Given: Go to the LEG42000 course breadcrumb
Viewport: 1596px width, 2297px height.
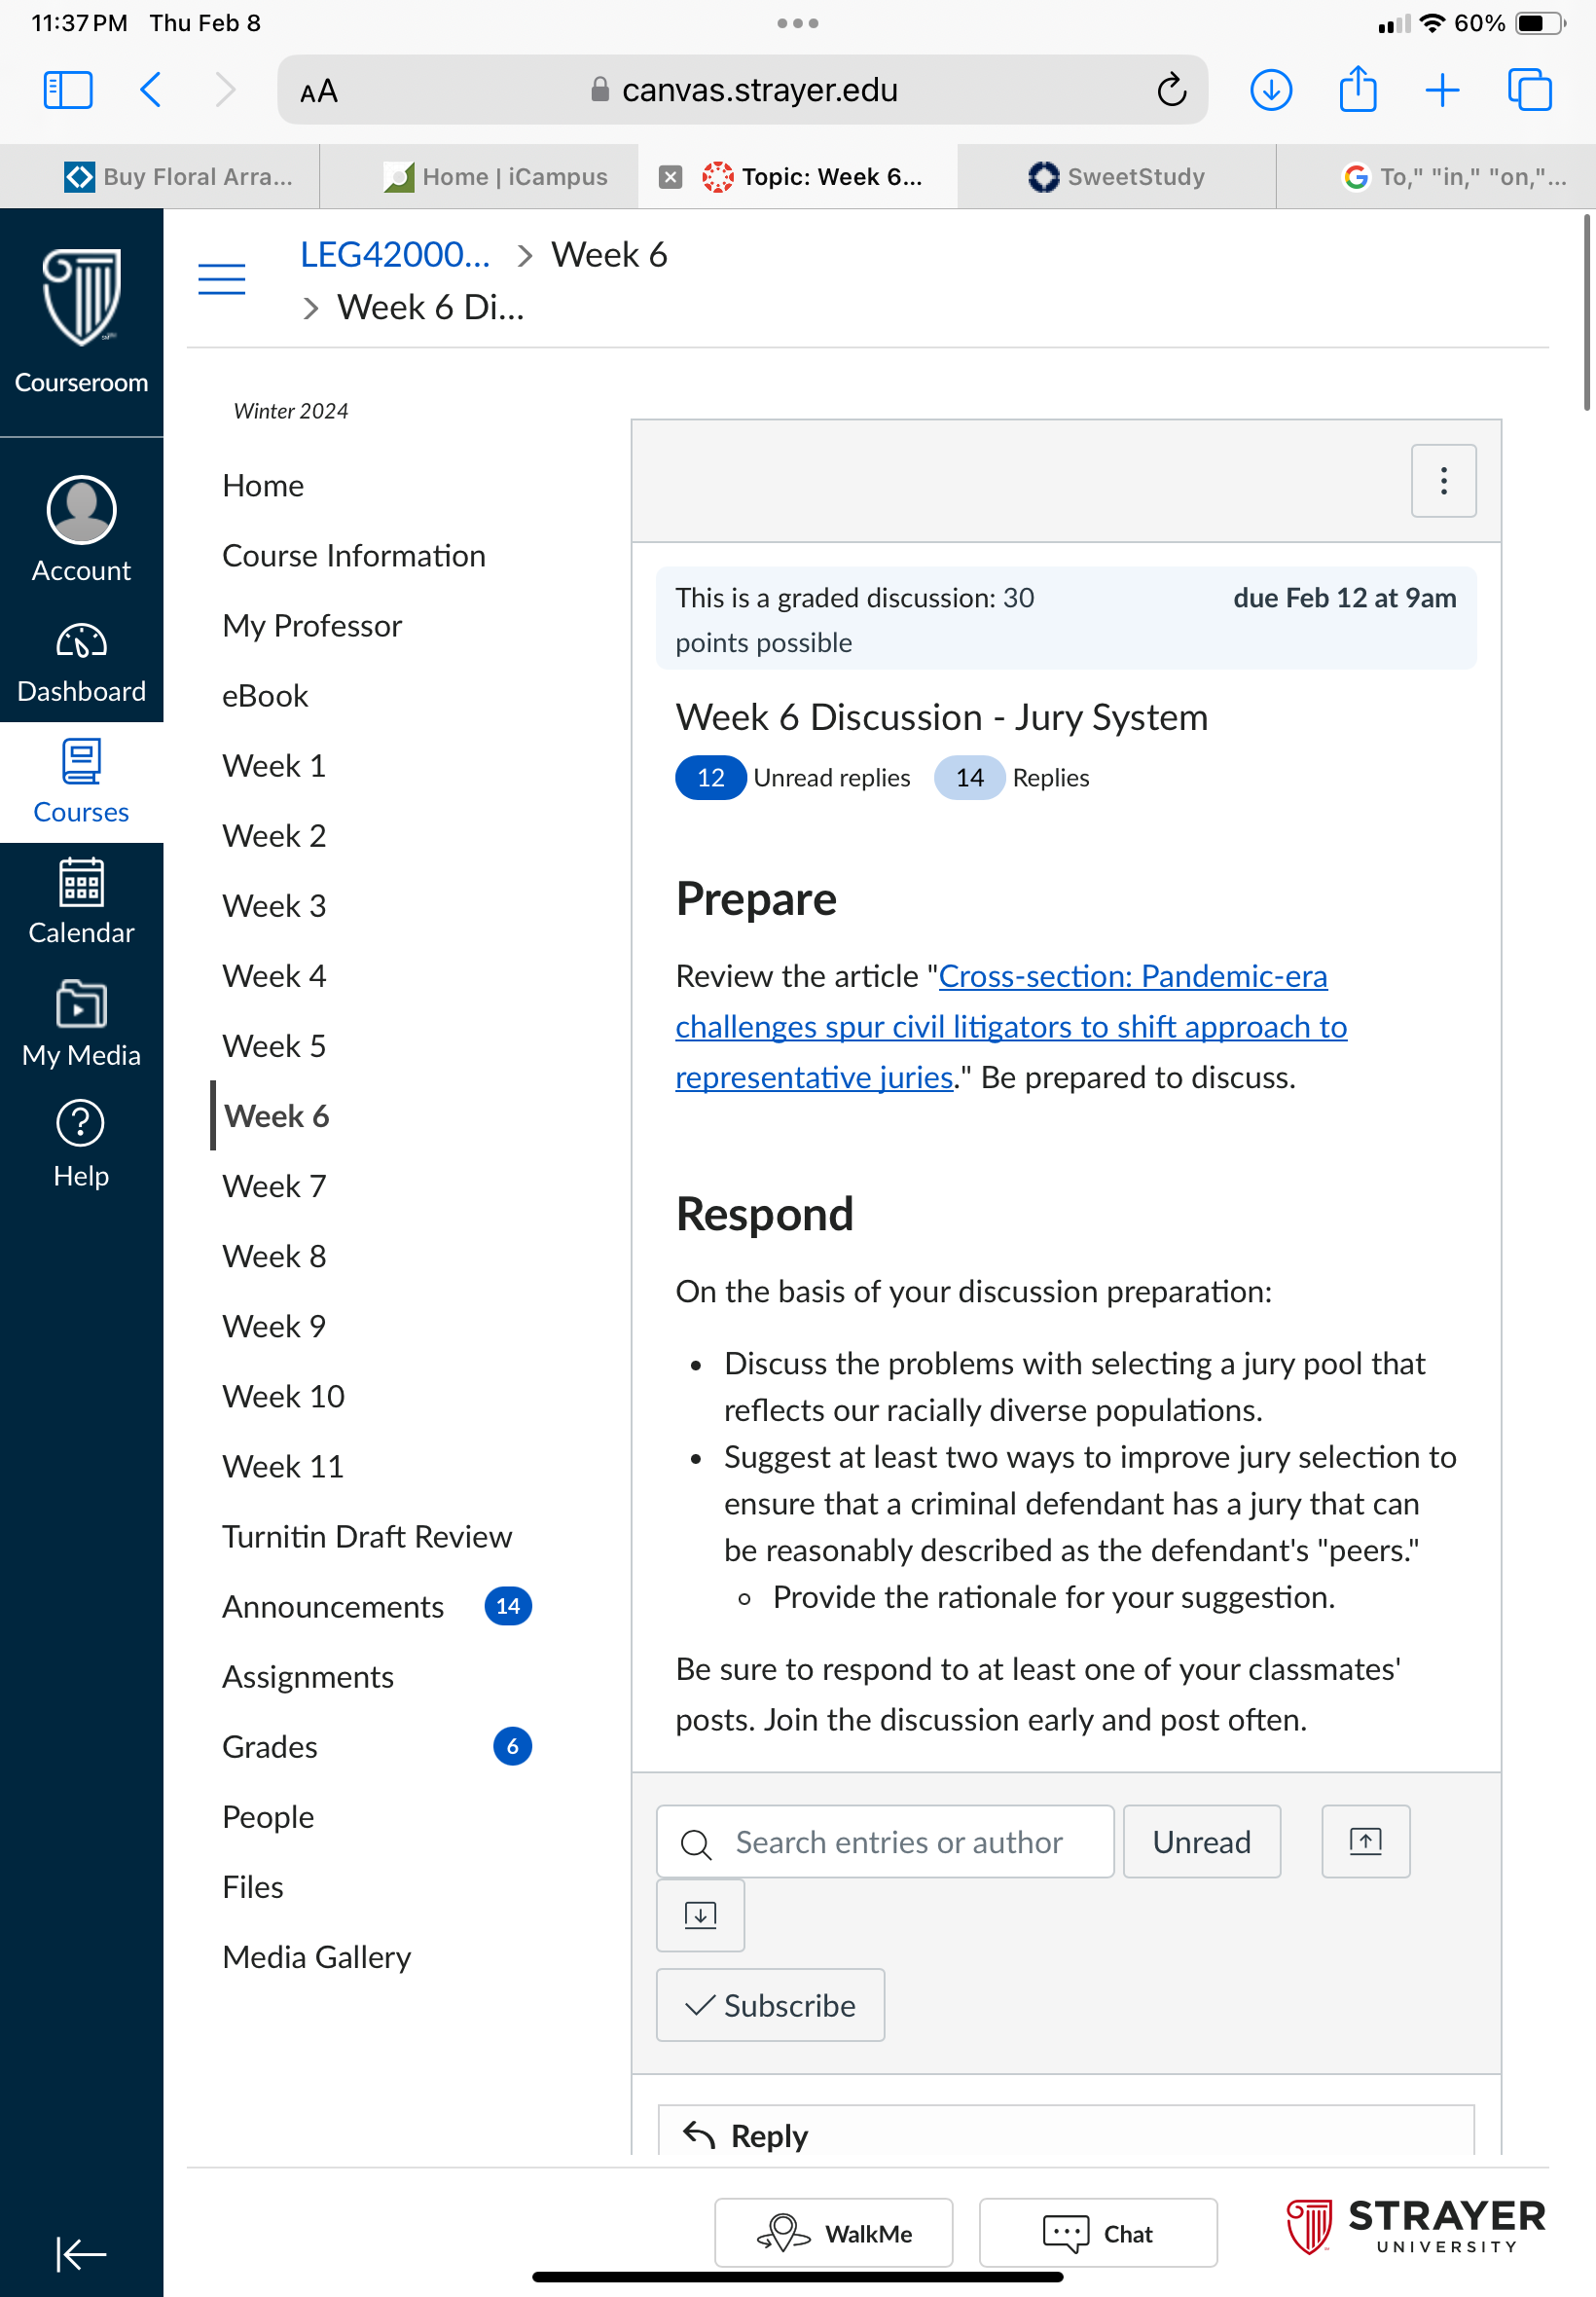Looking at the screenshot, I should [396, 255].
